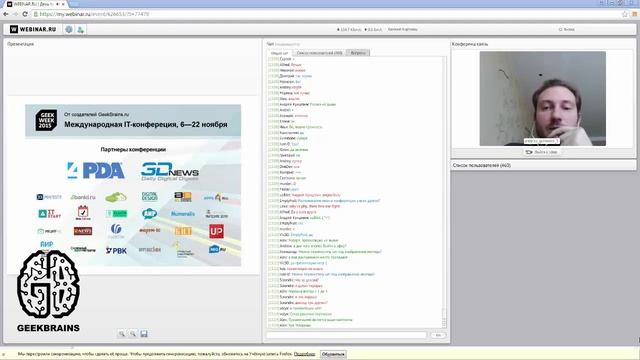Click the WEBINAR.RU logo
Screen dimensions: 640x360
[33, 29]
